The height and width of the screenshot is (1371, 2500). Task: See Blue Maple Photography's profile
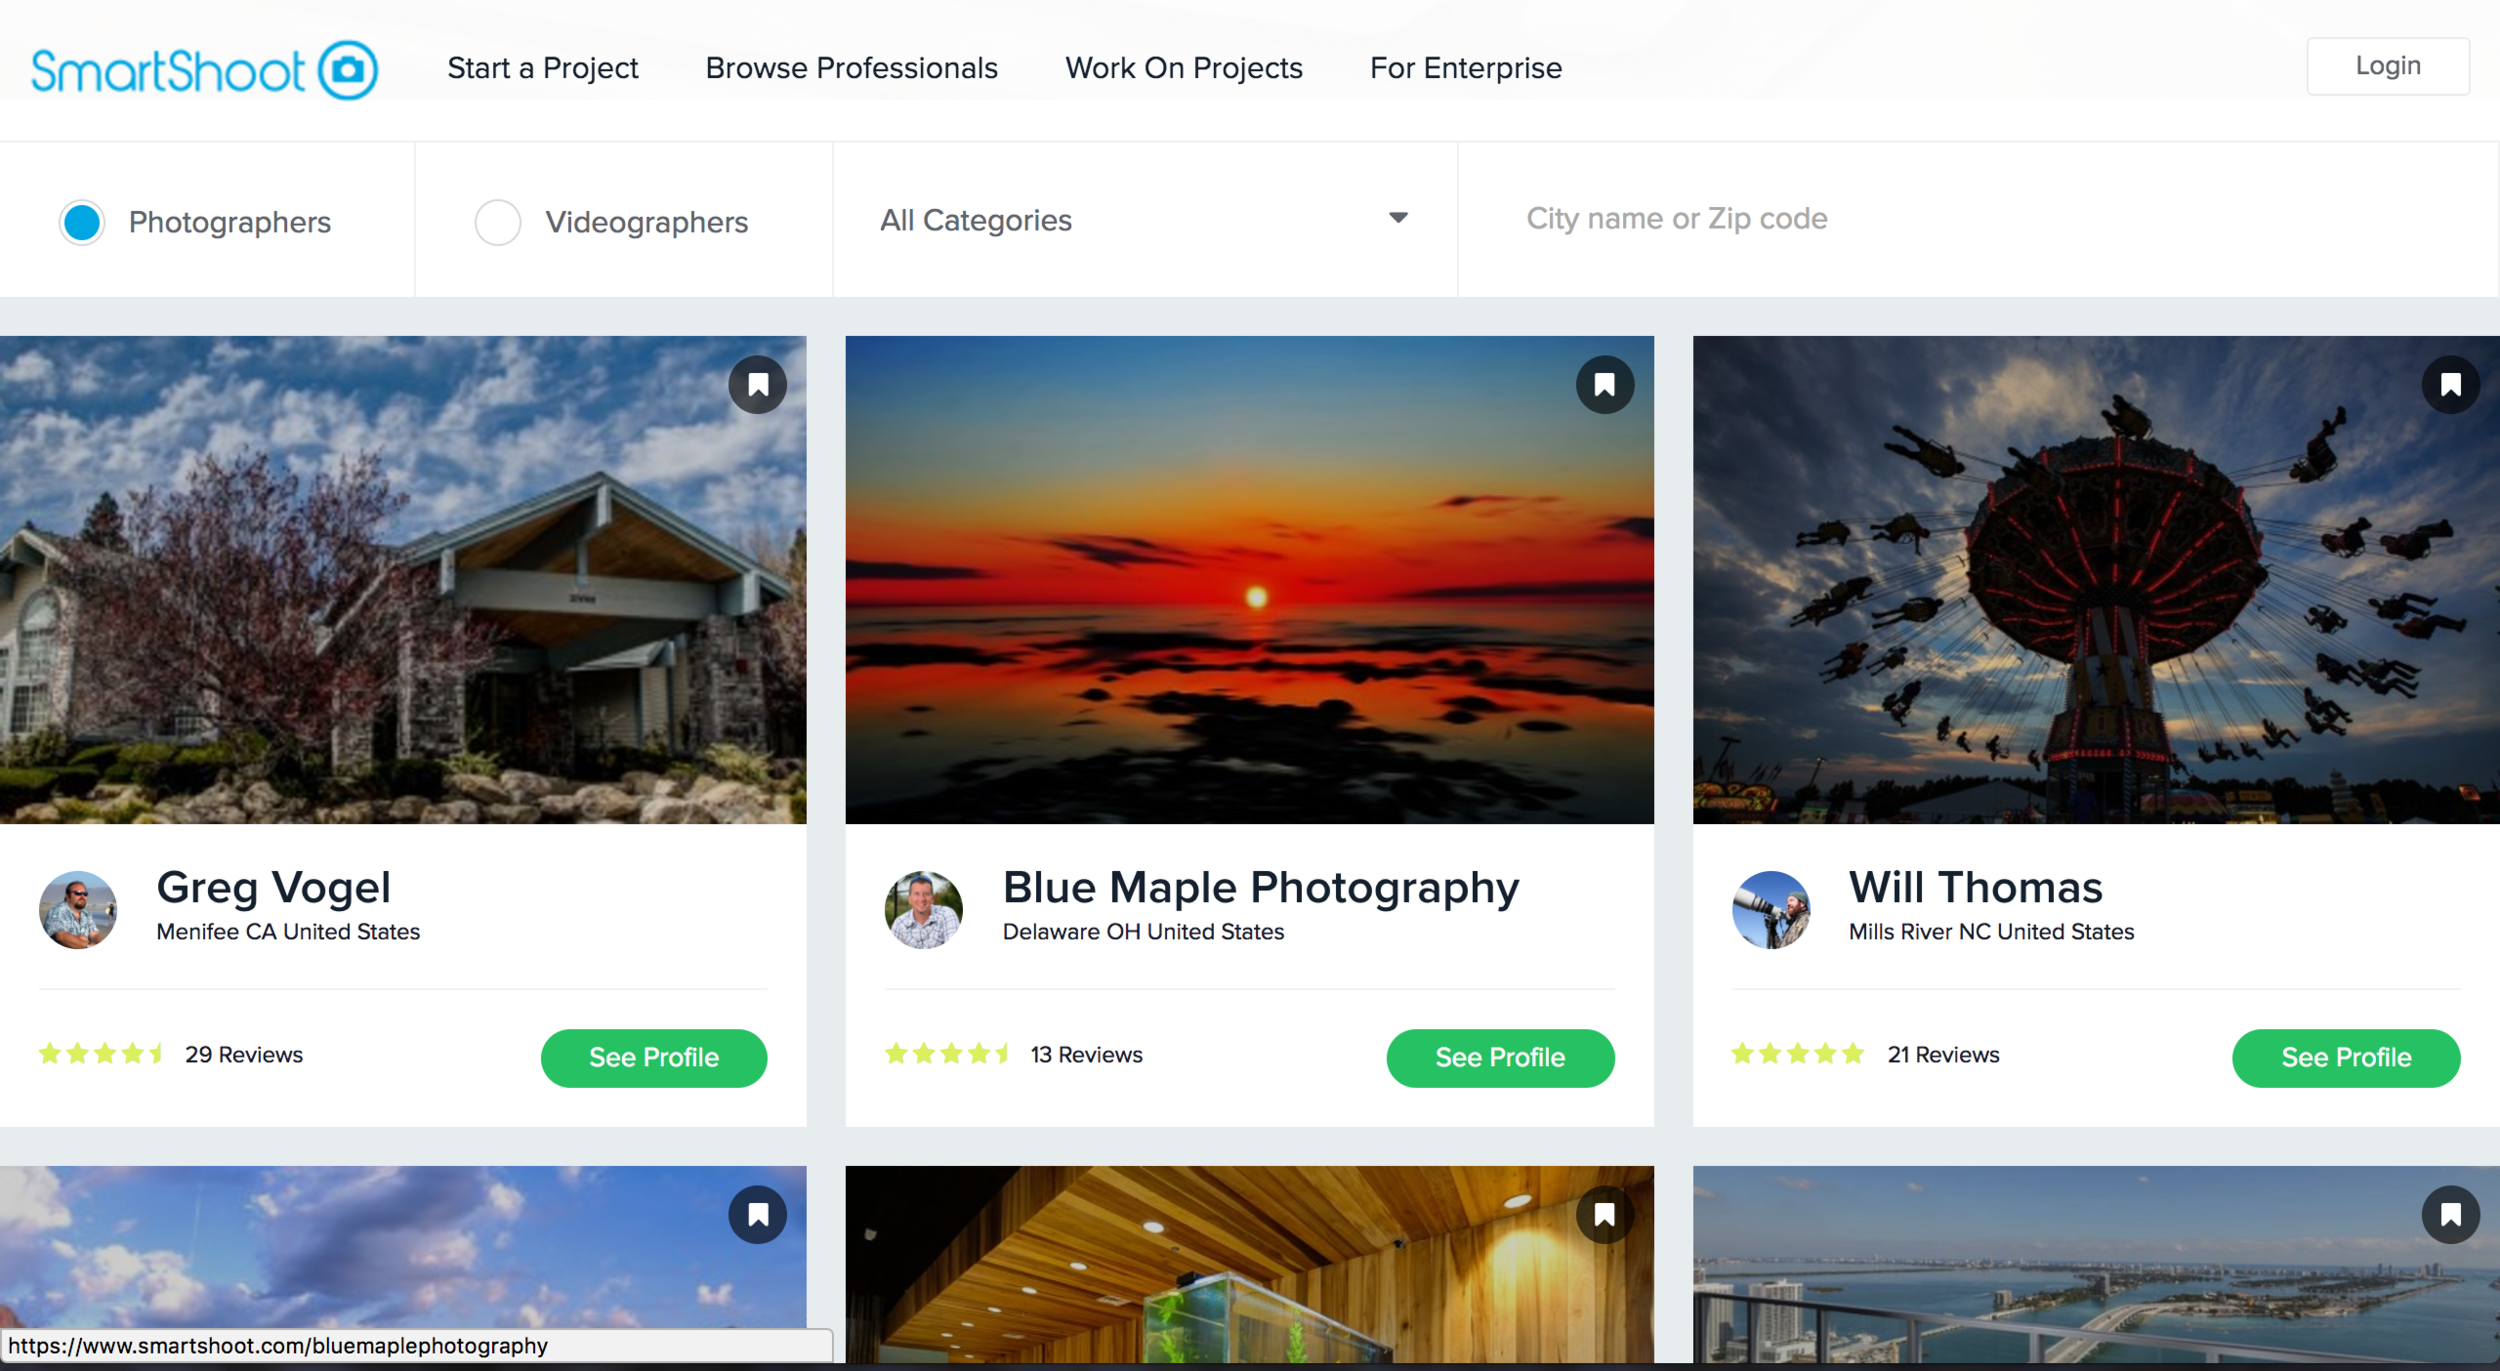pos(1500,1058)
